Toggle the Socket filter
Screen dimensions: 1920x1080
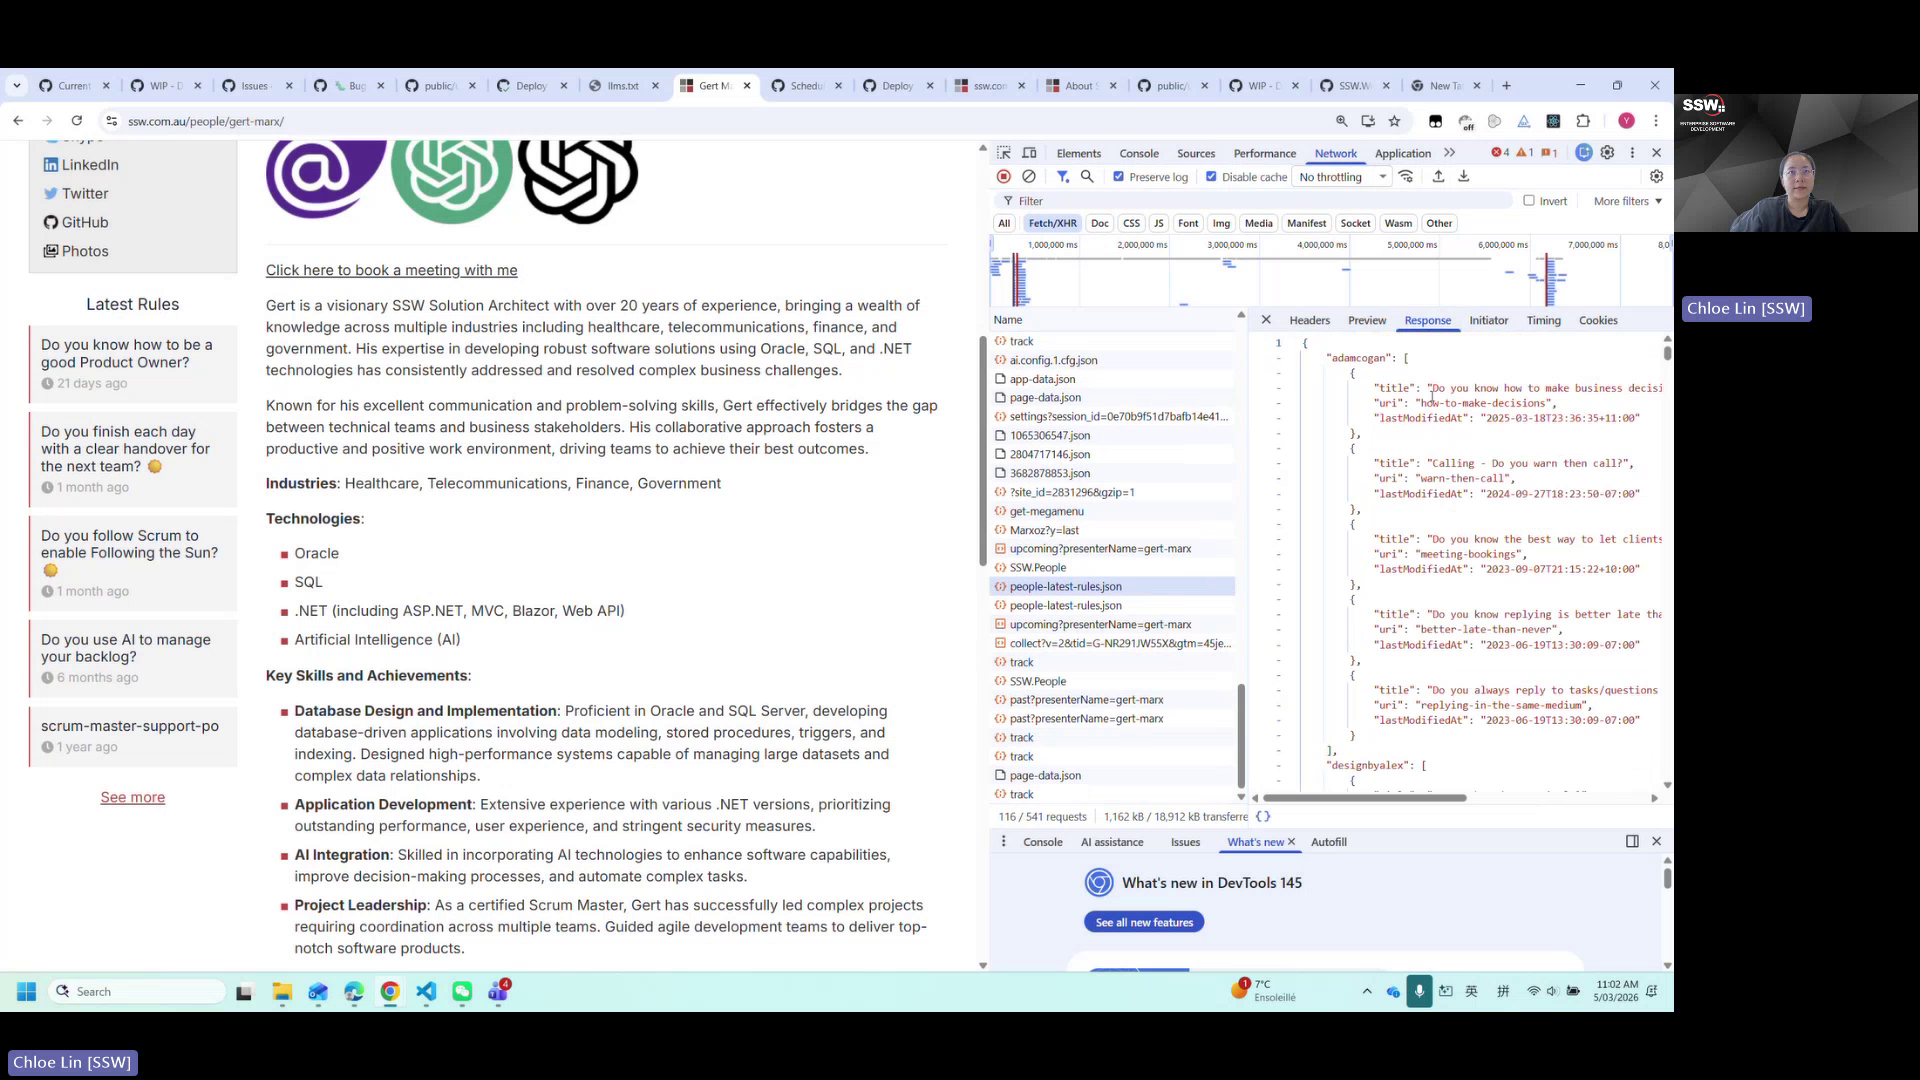tap(1355, 223)
